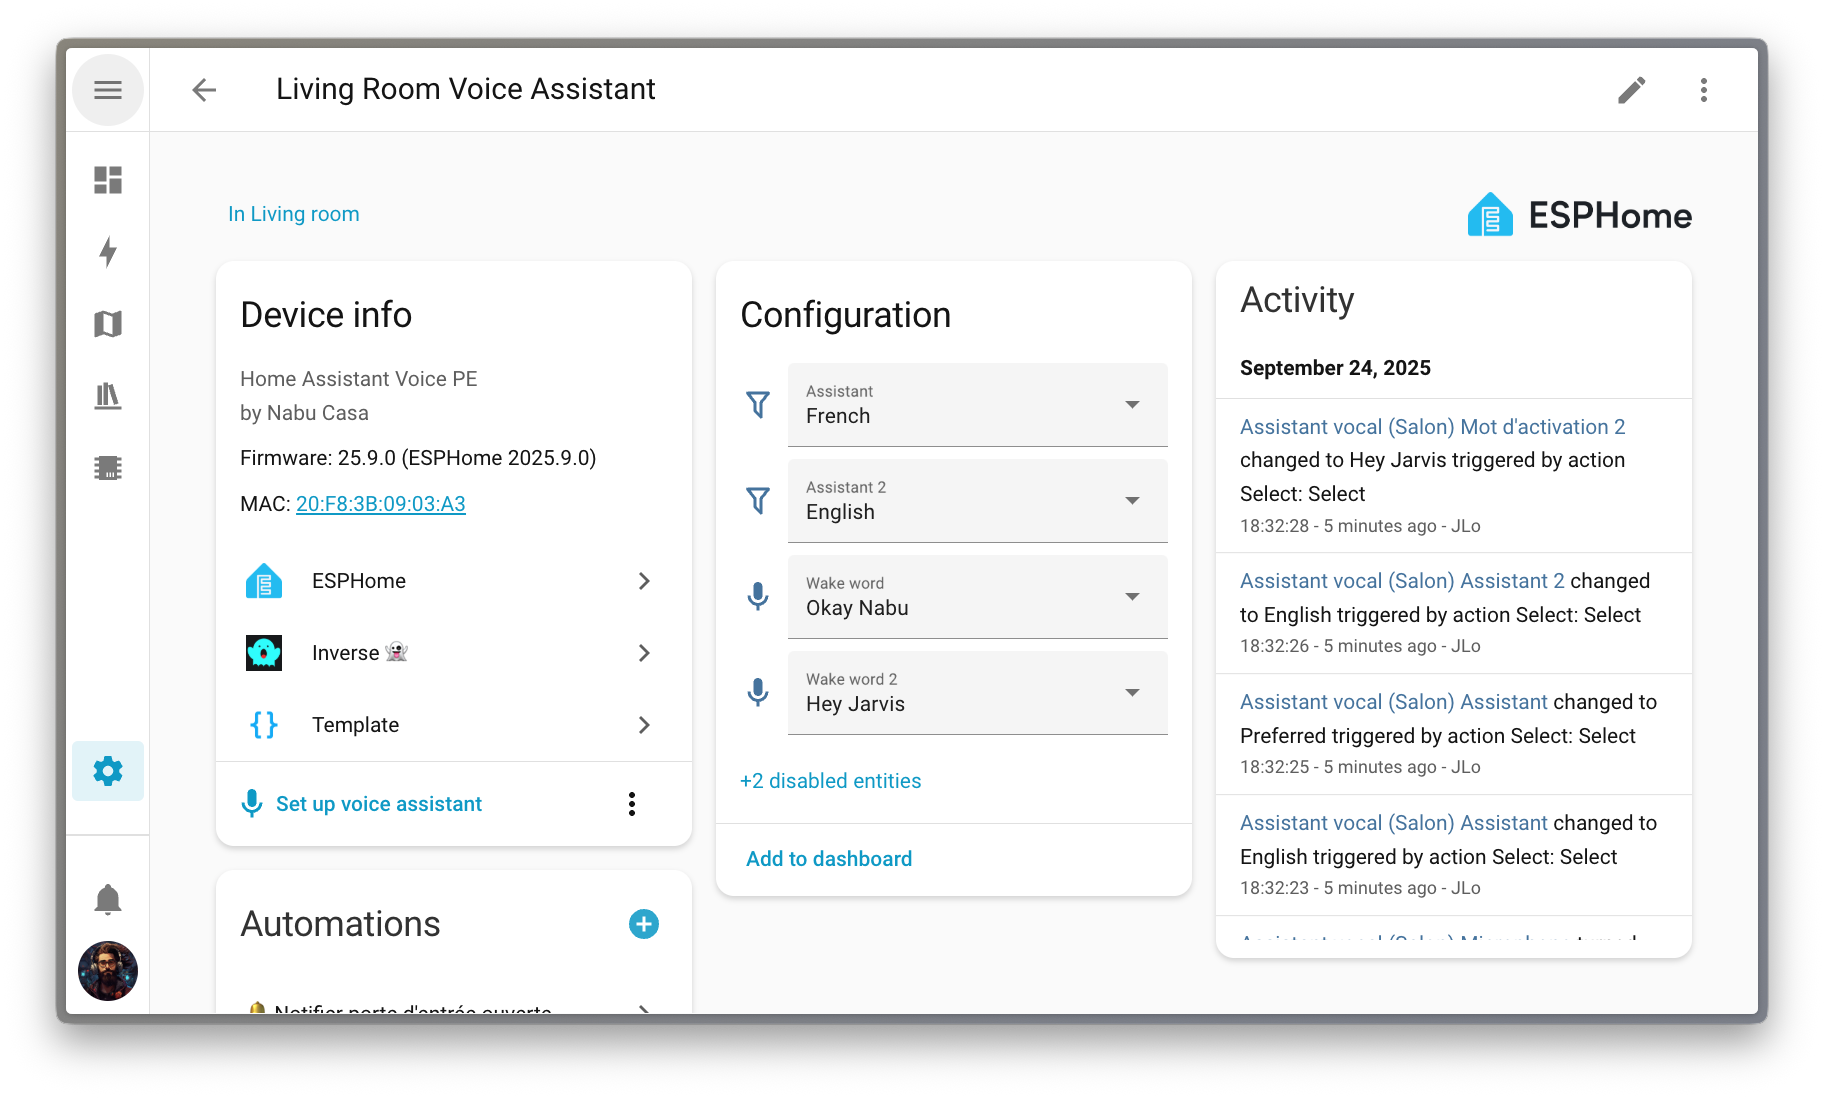
Task: Toggle the sidebar with the hamburger menu
Action: pos(108,89)
